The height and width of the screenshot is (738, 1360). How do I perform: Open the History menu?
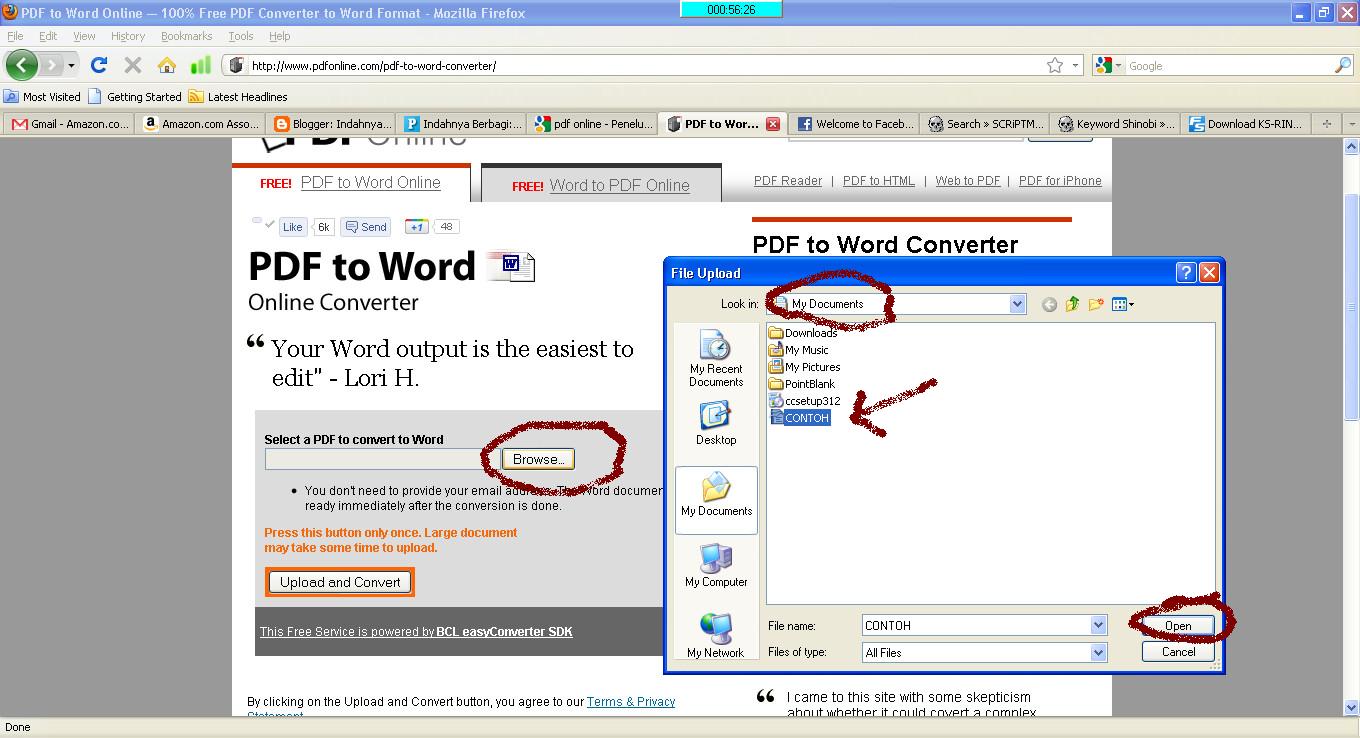coord(128,36)
